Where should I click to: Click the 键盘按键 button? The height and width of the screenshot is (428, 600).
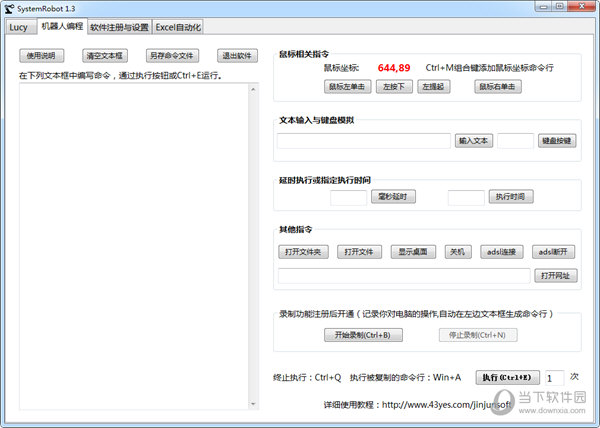coord(557,141)
